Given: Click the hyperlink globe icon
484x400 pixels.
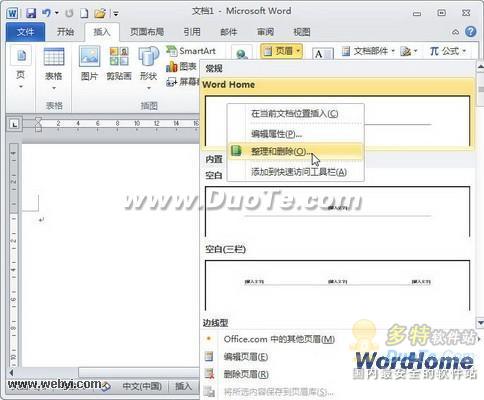Looking at the screenshot, I should coord(242,54).
